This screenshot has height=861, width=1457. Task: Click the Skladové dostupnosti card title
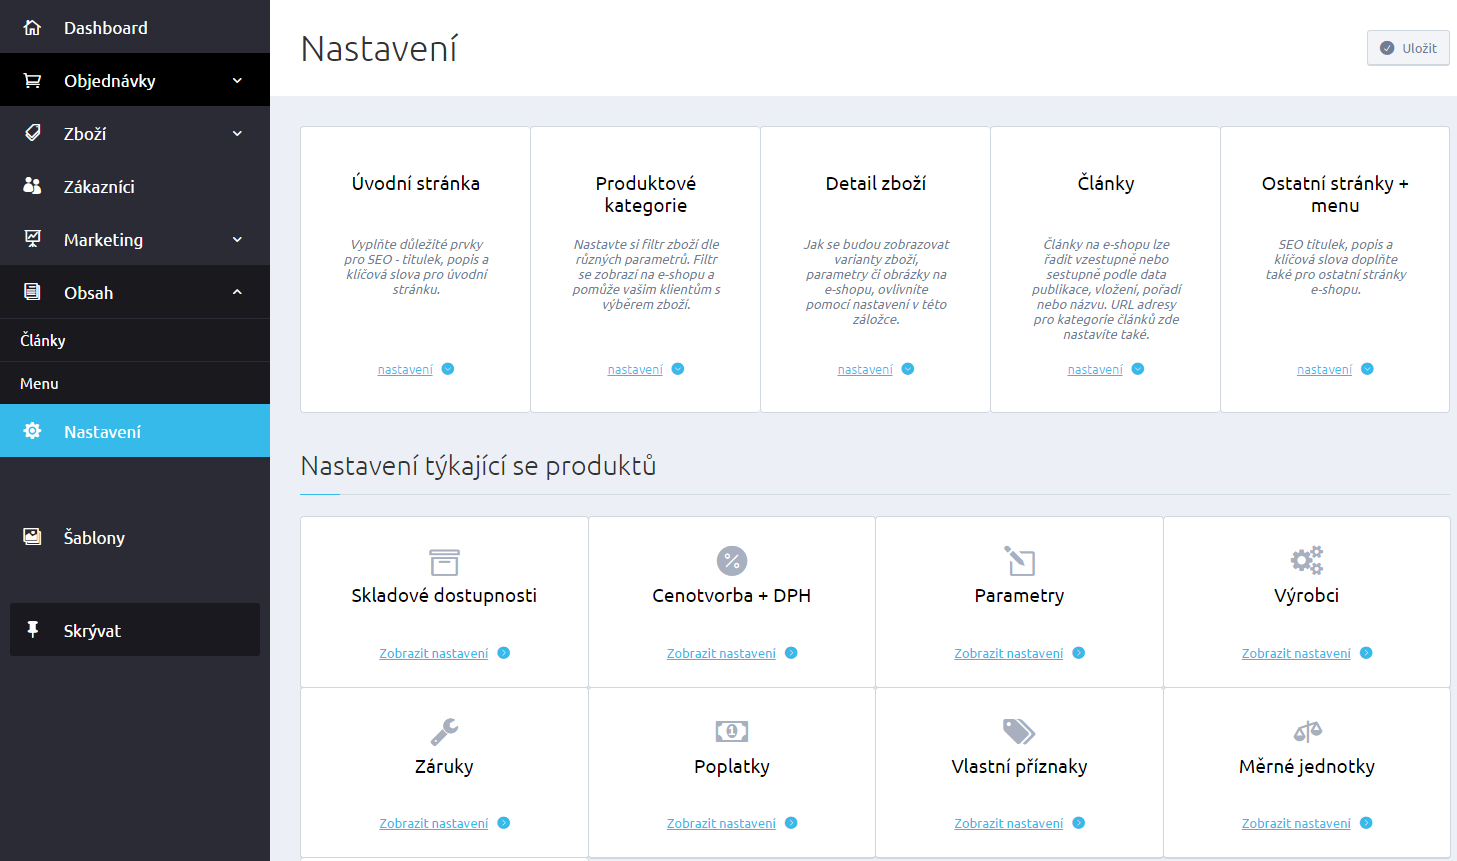(444, 596)
